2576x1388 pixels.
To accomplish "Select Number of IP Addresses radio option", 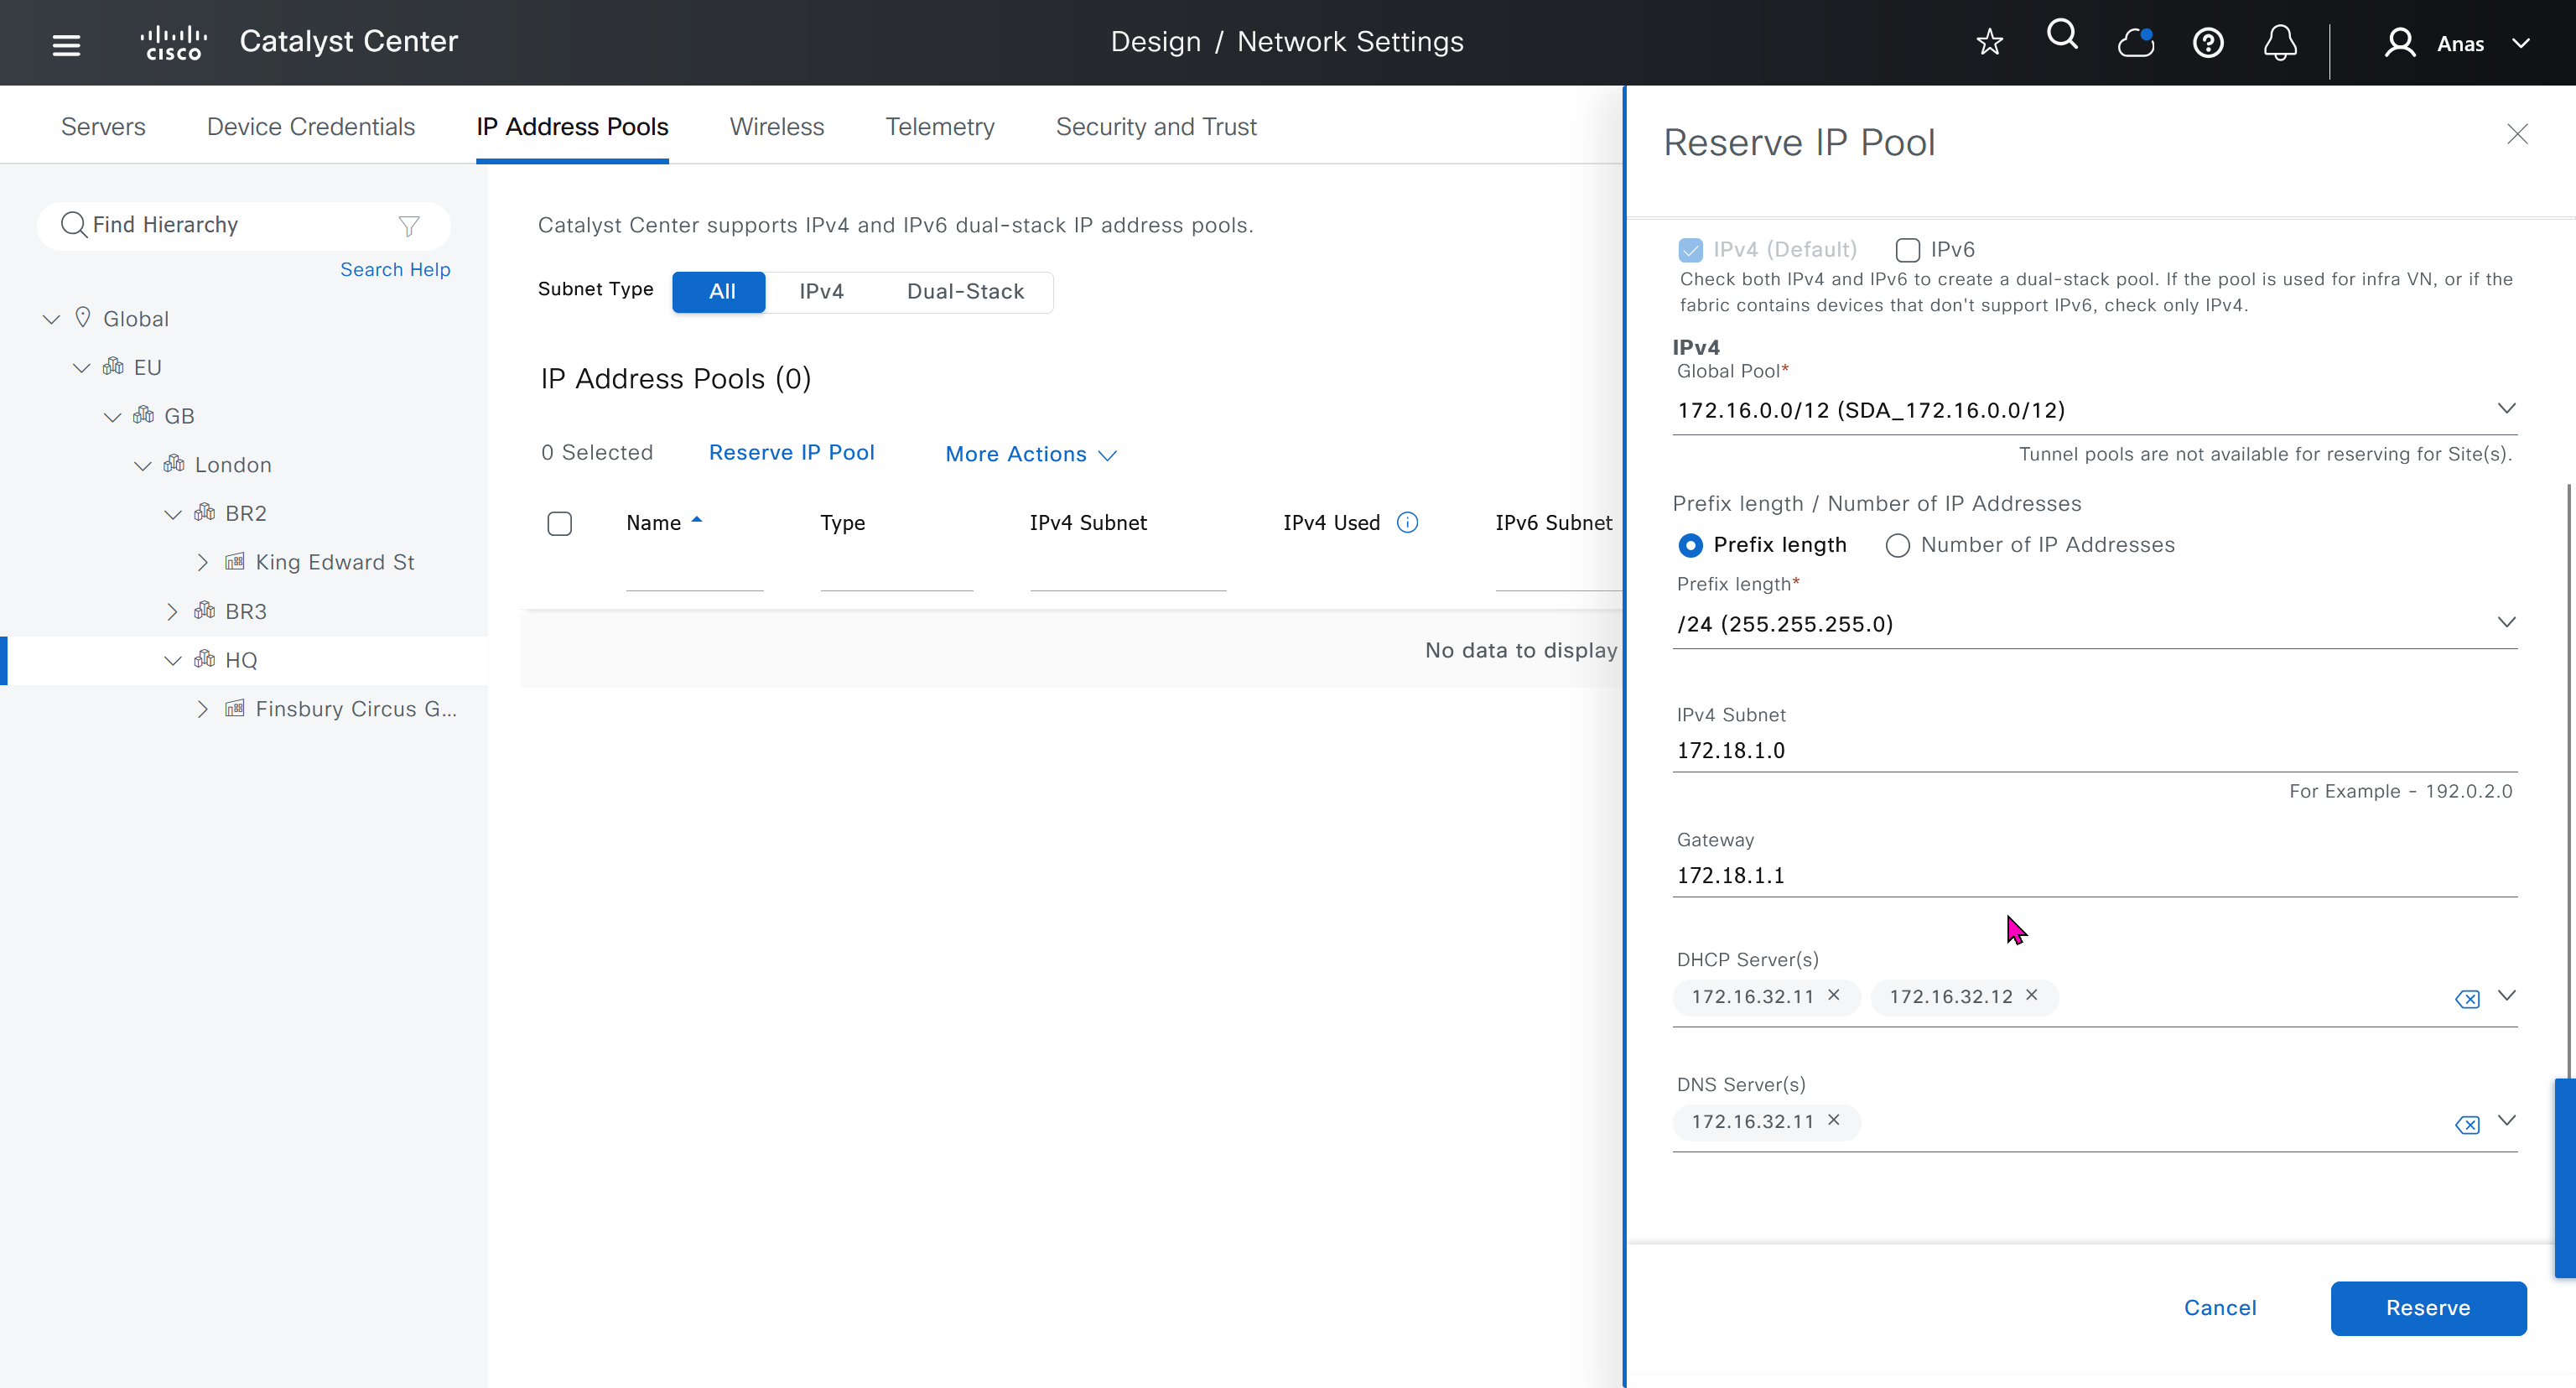I will coord(1897,545).
